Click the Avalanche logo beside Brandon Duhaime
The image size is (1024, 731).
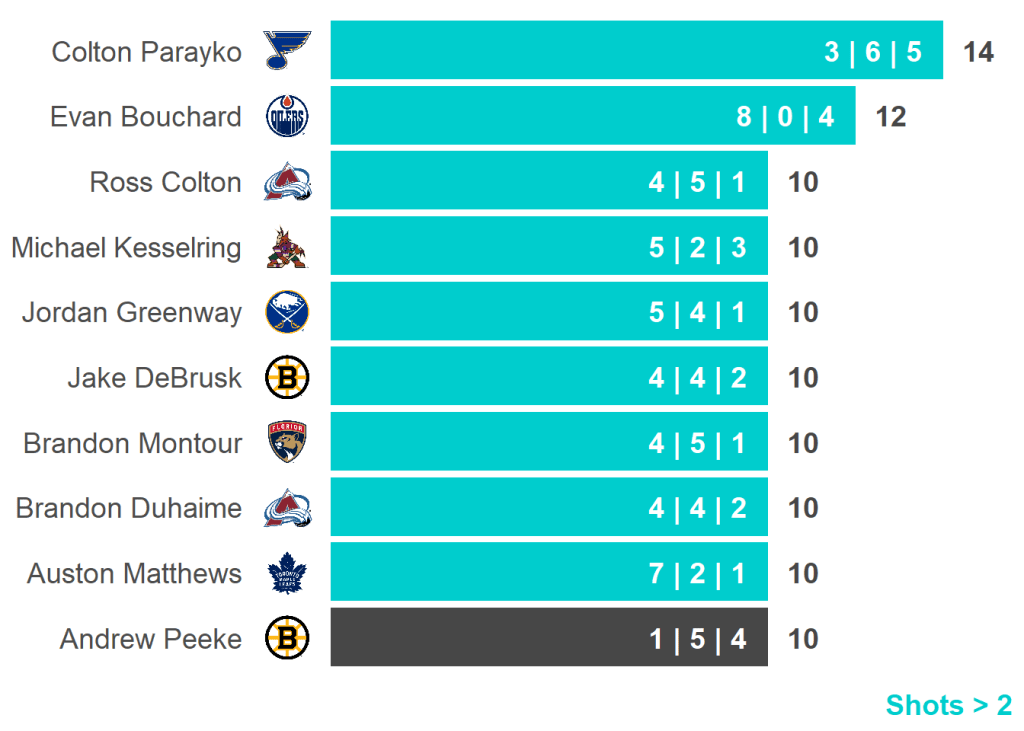point(287,508)
